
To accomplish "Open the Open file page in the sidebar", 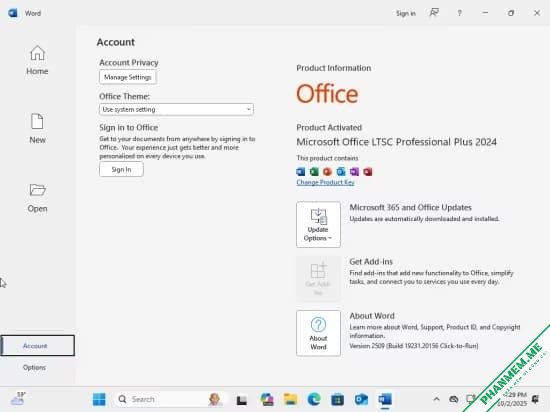I will point(37,198).
